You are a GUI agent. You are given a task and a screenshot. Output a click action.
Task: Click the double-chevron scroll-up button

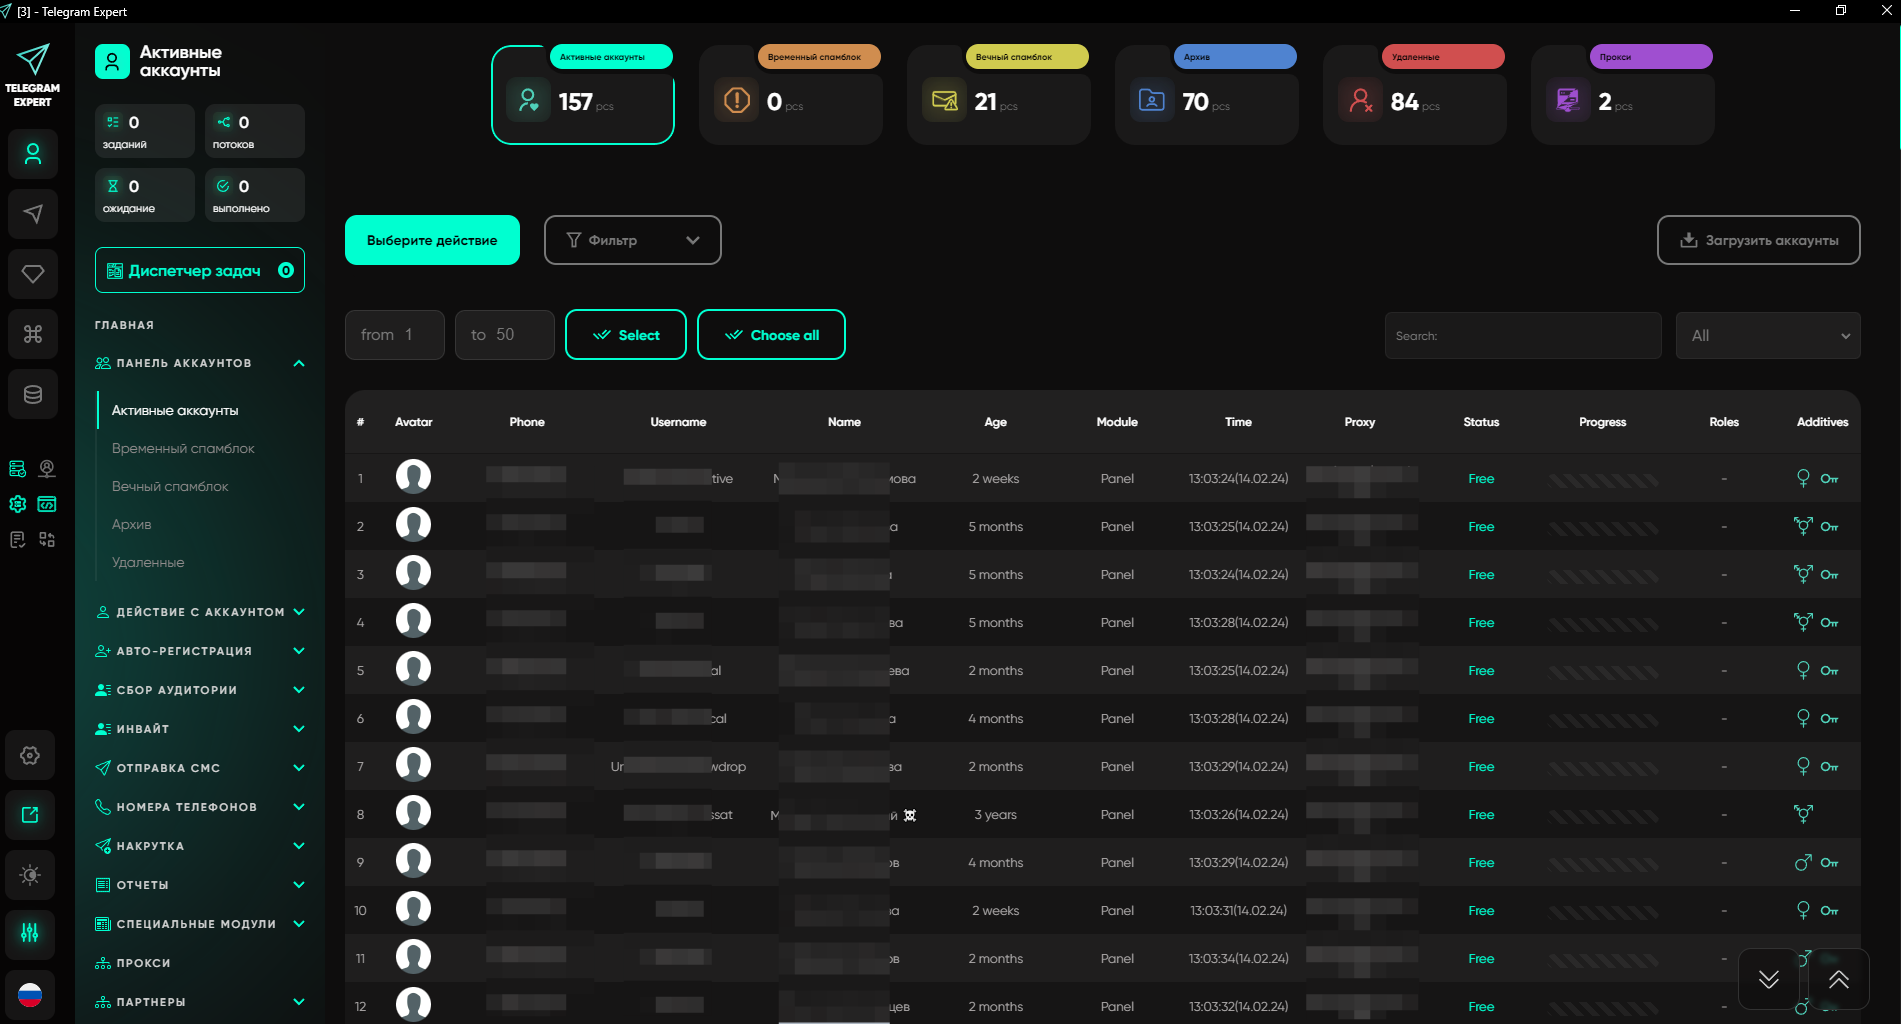(x=1838, y=979)
